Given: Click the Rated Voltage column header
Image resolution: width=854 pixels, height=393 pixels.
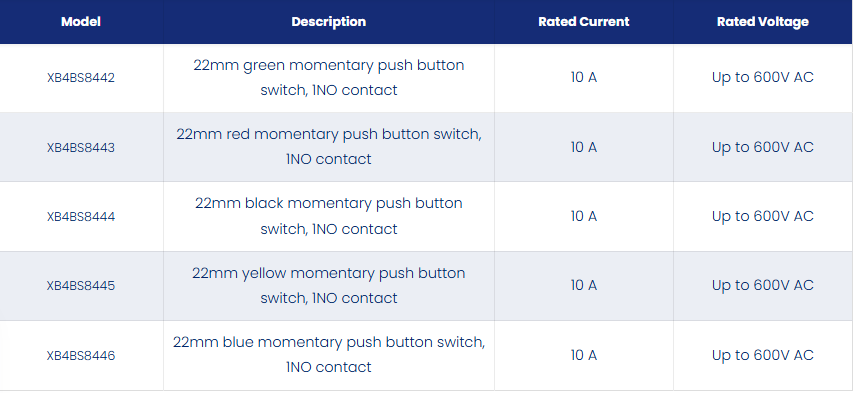Looking at the screenshot, I should 762,22.
